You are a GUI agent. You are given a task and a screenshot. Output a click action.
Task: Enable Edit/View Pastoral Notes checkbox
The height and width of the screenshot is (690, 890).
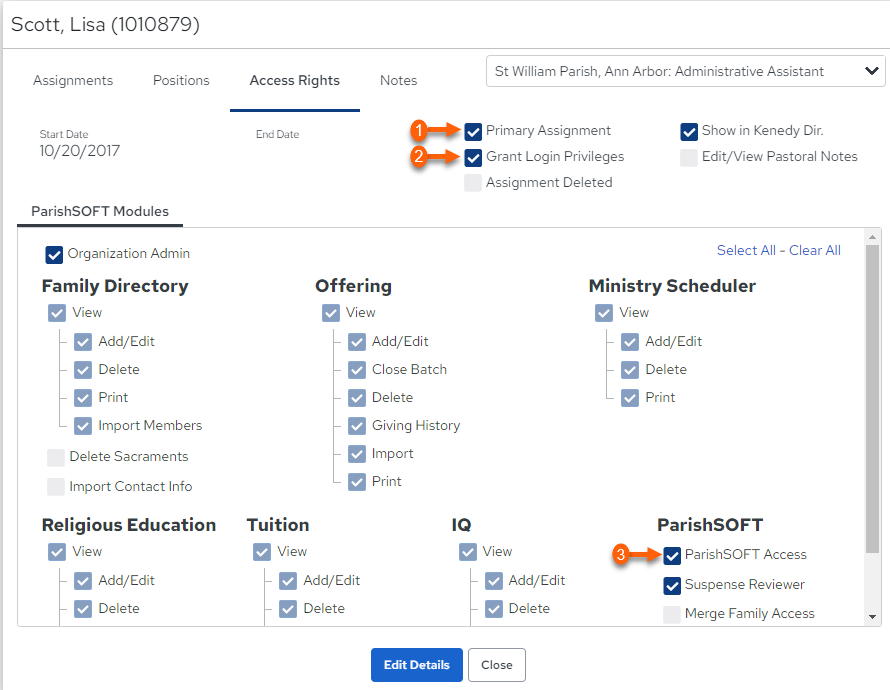coord(689,158)
